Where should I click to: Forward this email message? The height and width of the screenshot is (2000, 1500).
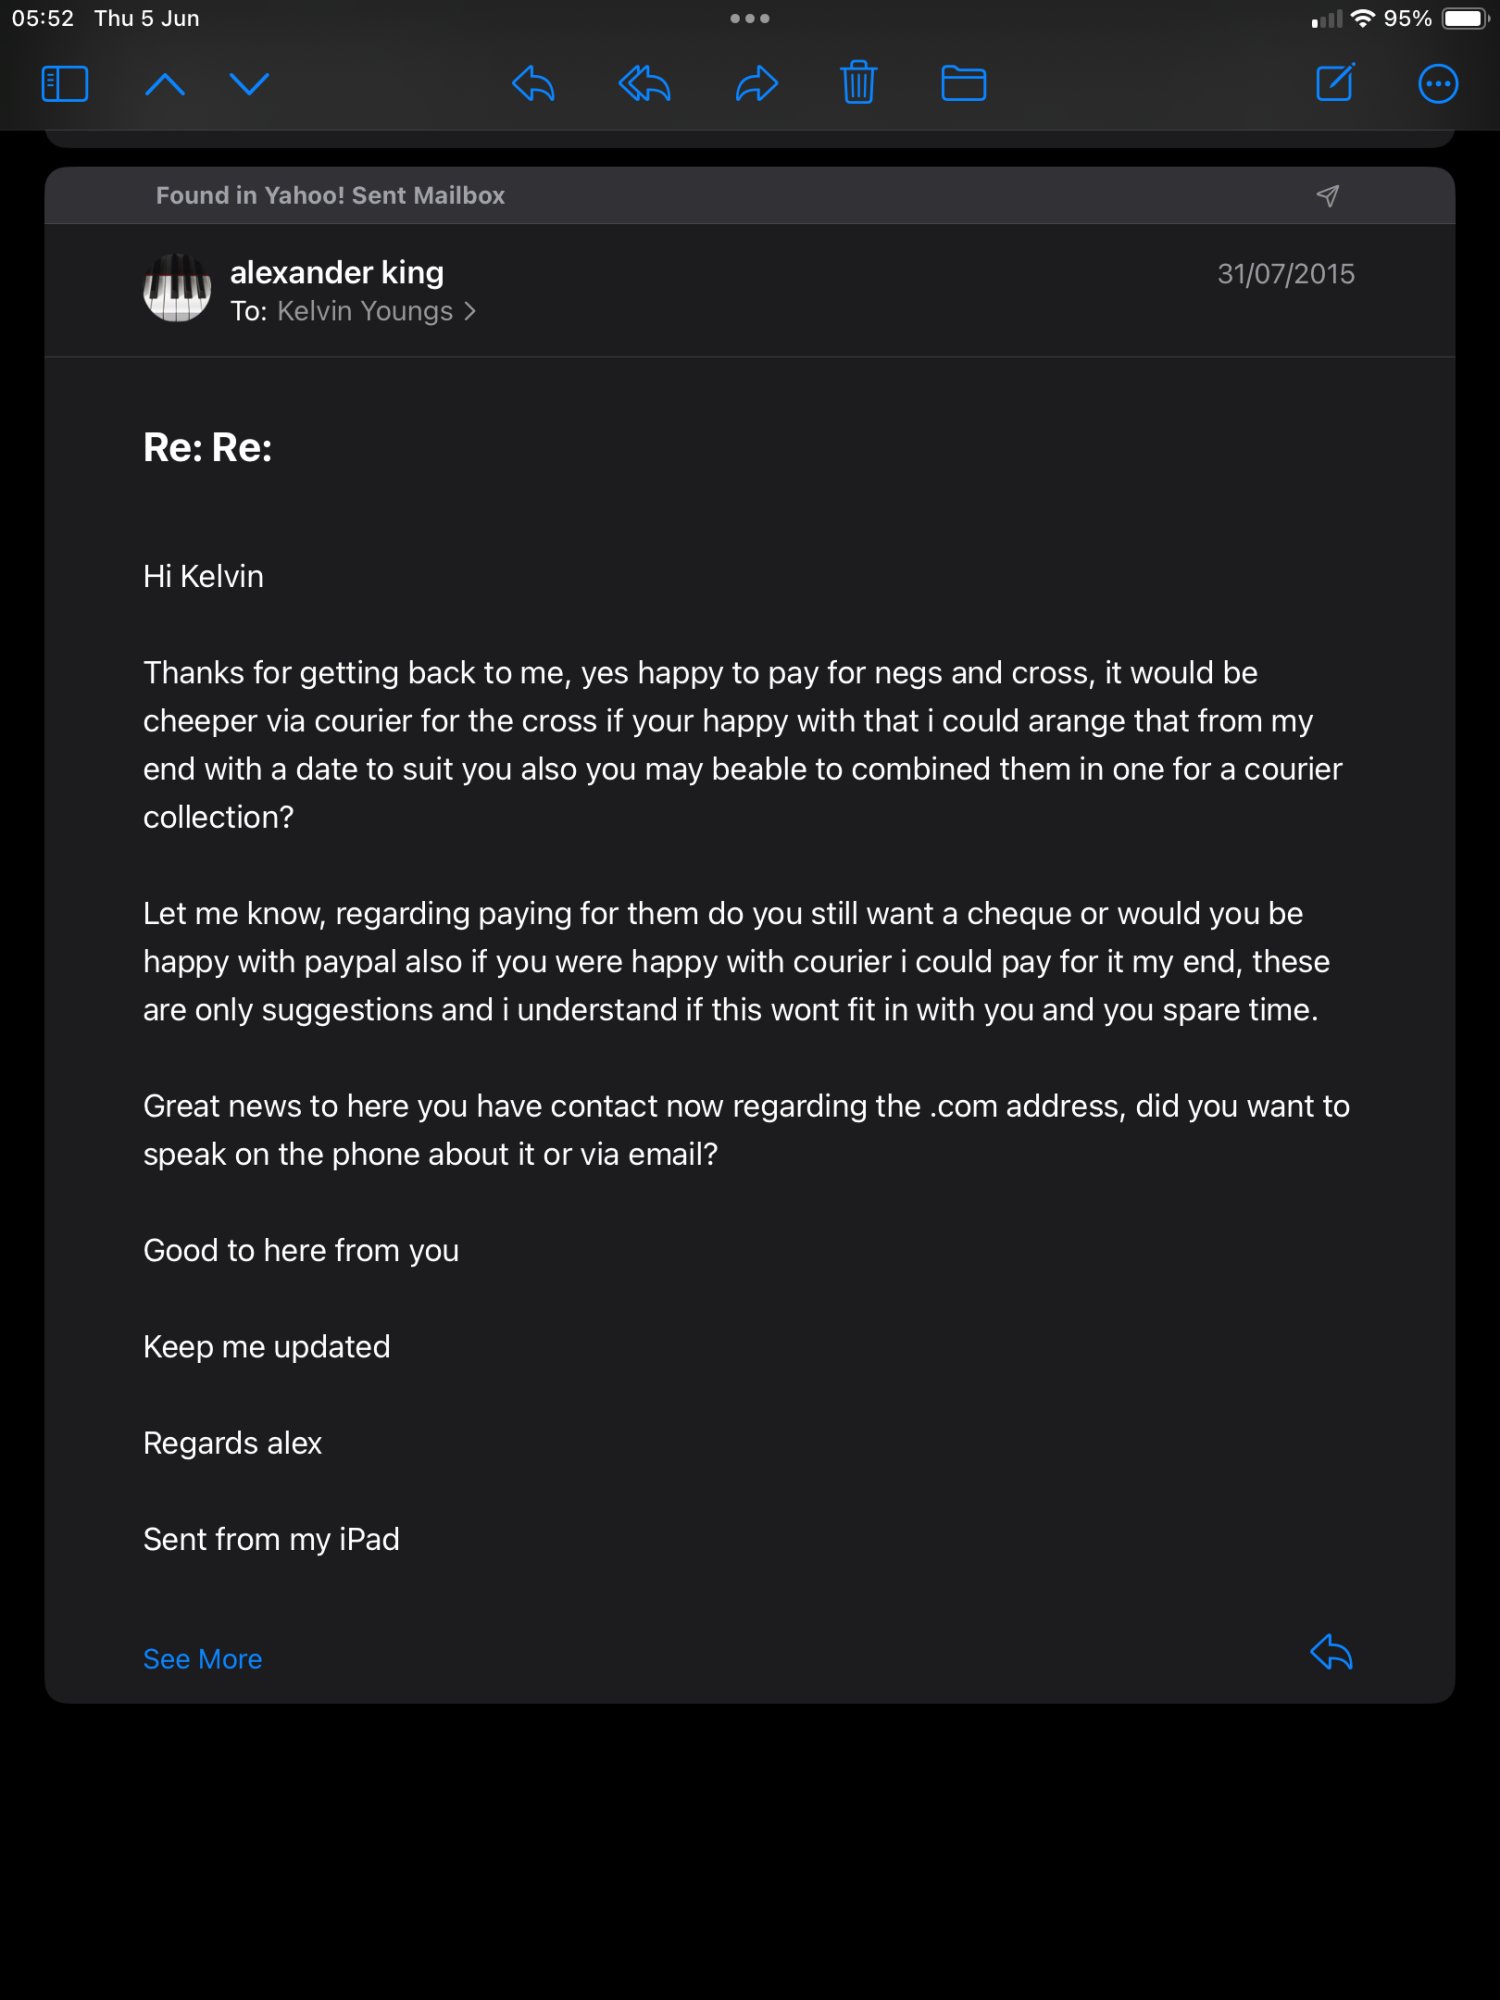coord(756,84)
